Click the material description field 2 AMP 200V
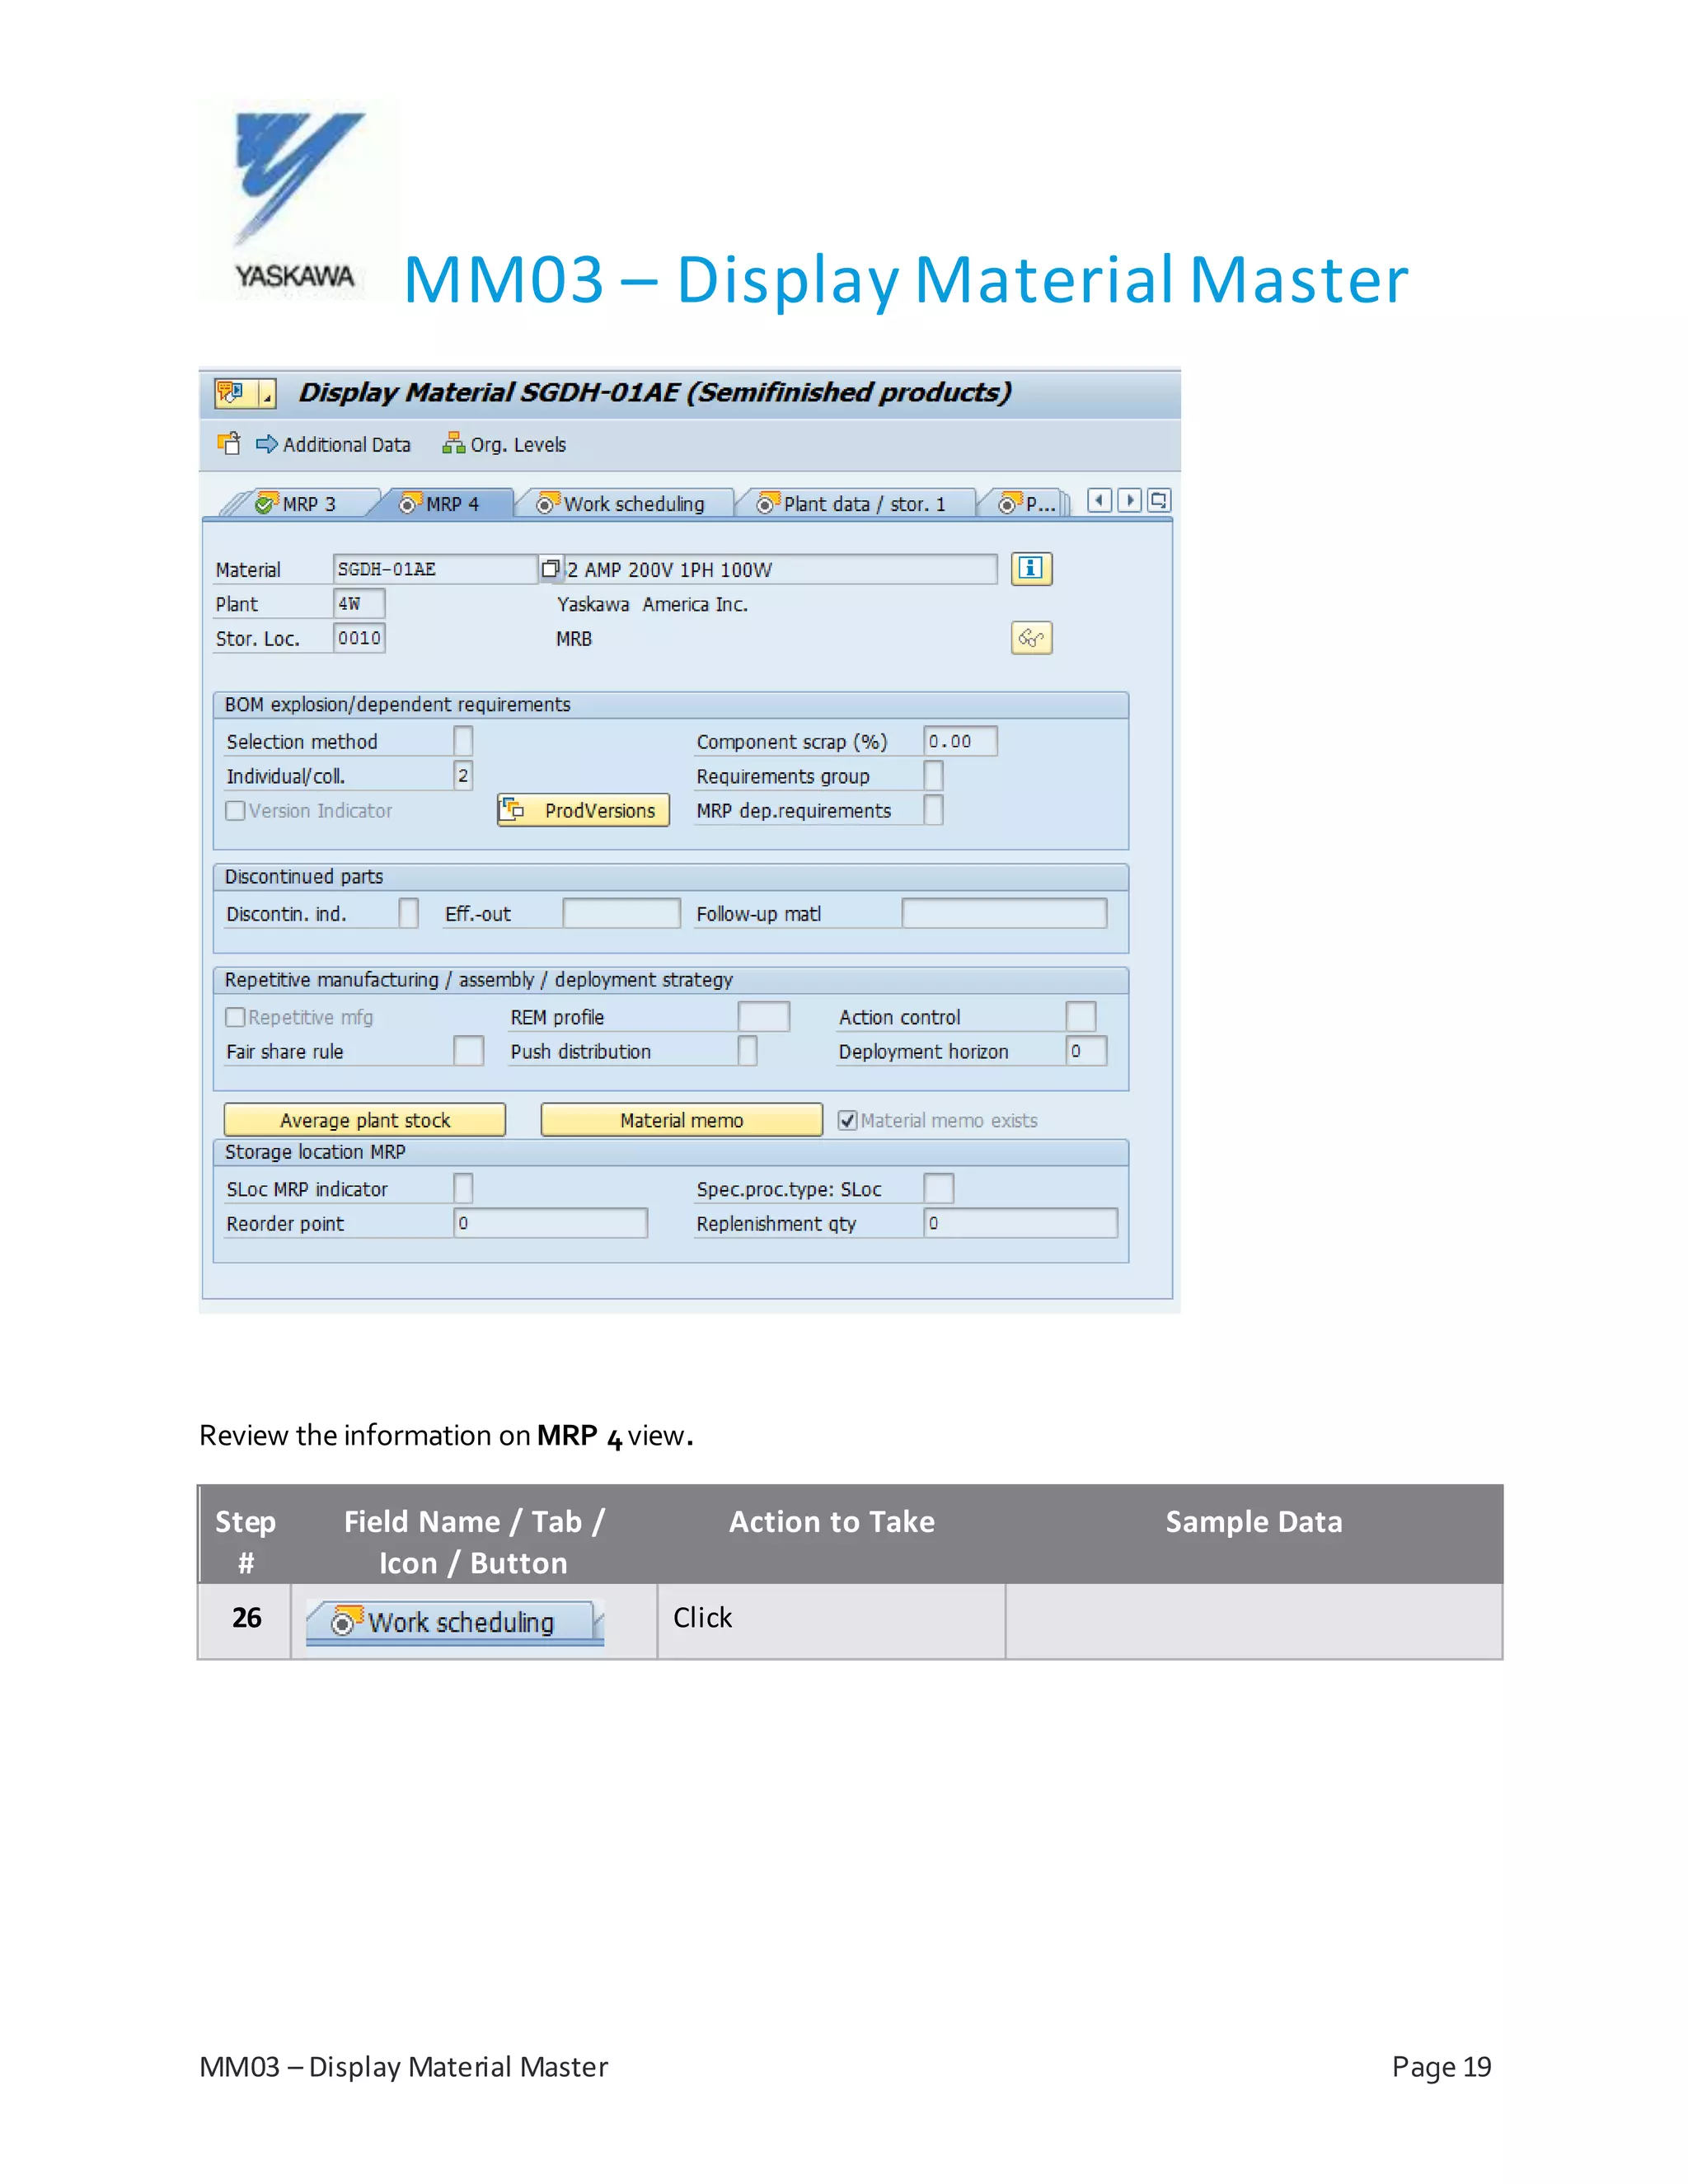Image resolution: width=1688 pixels, height=2184 pixels. (780, 569)
